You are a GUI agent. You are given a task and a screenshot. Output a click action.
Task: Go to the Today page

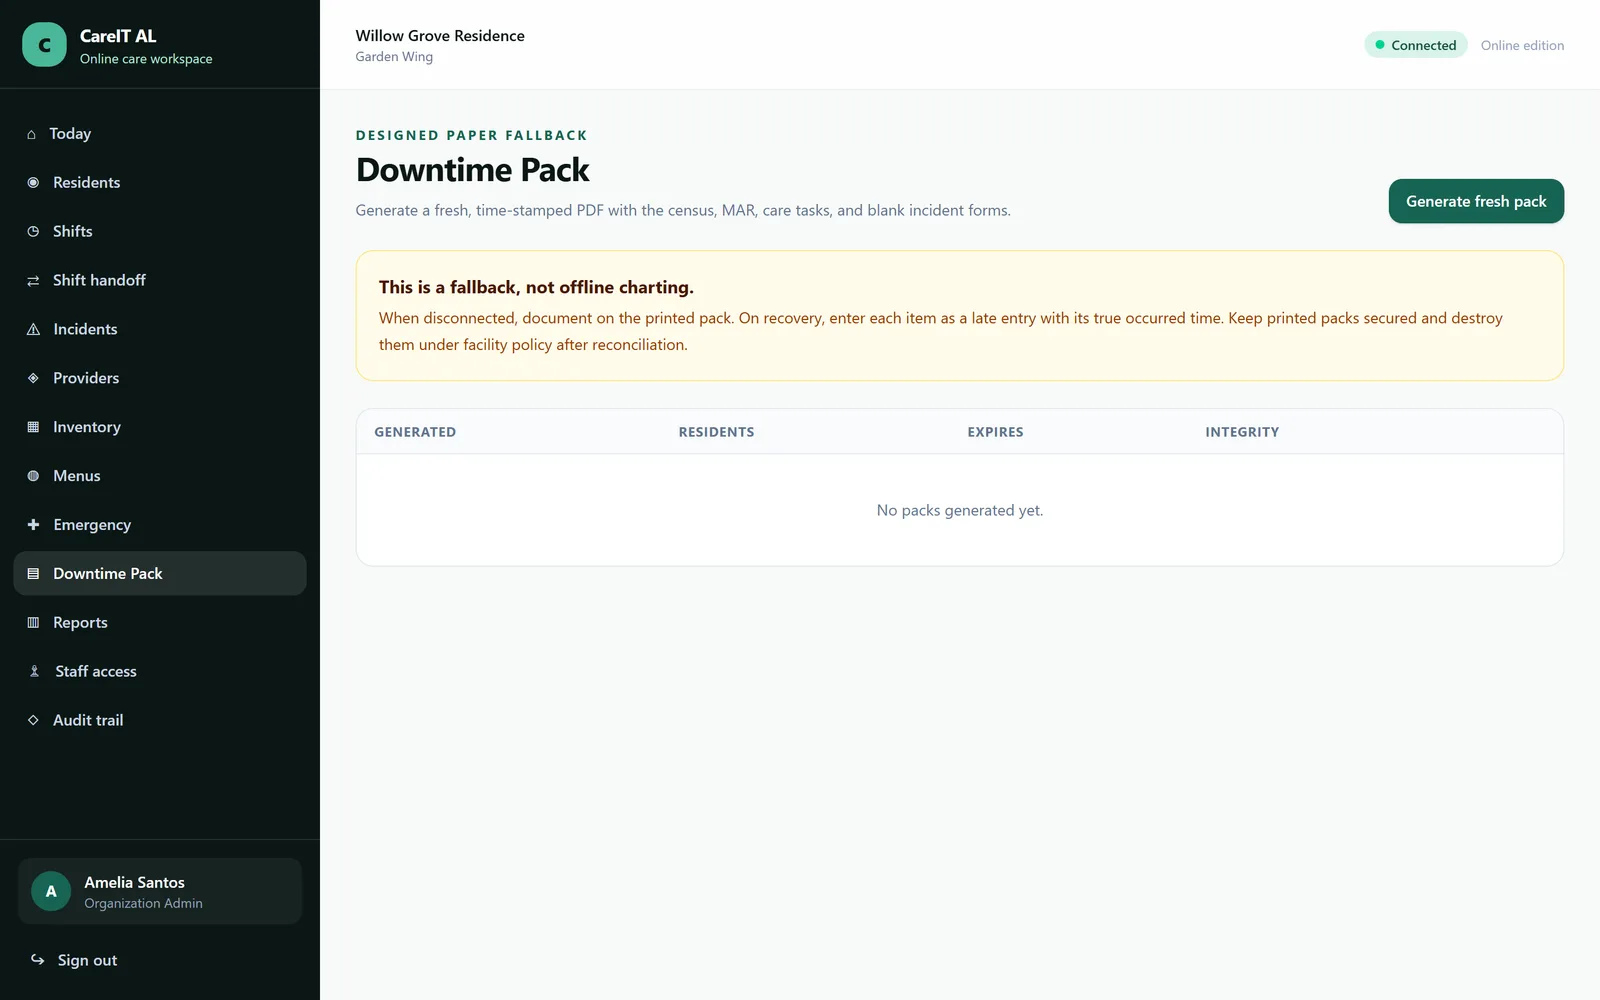pyautogui.click(x=160, y=134)
